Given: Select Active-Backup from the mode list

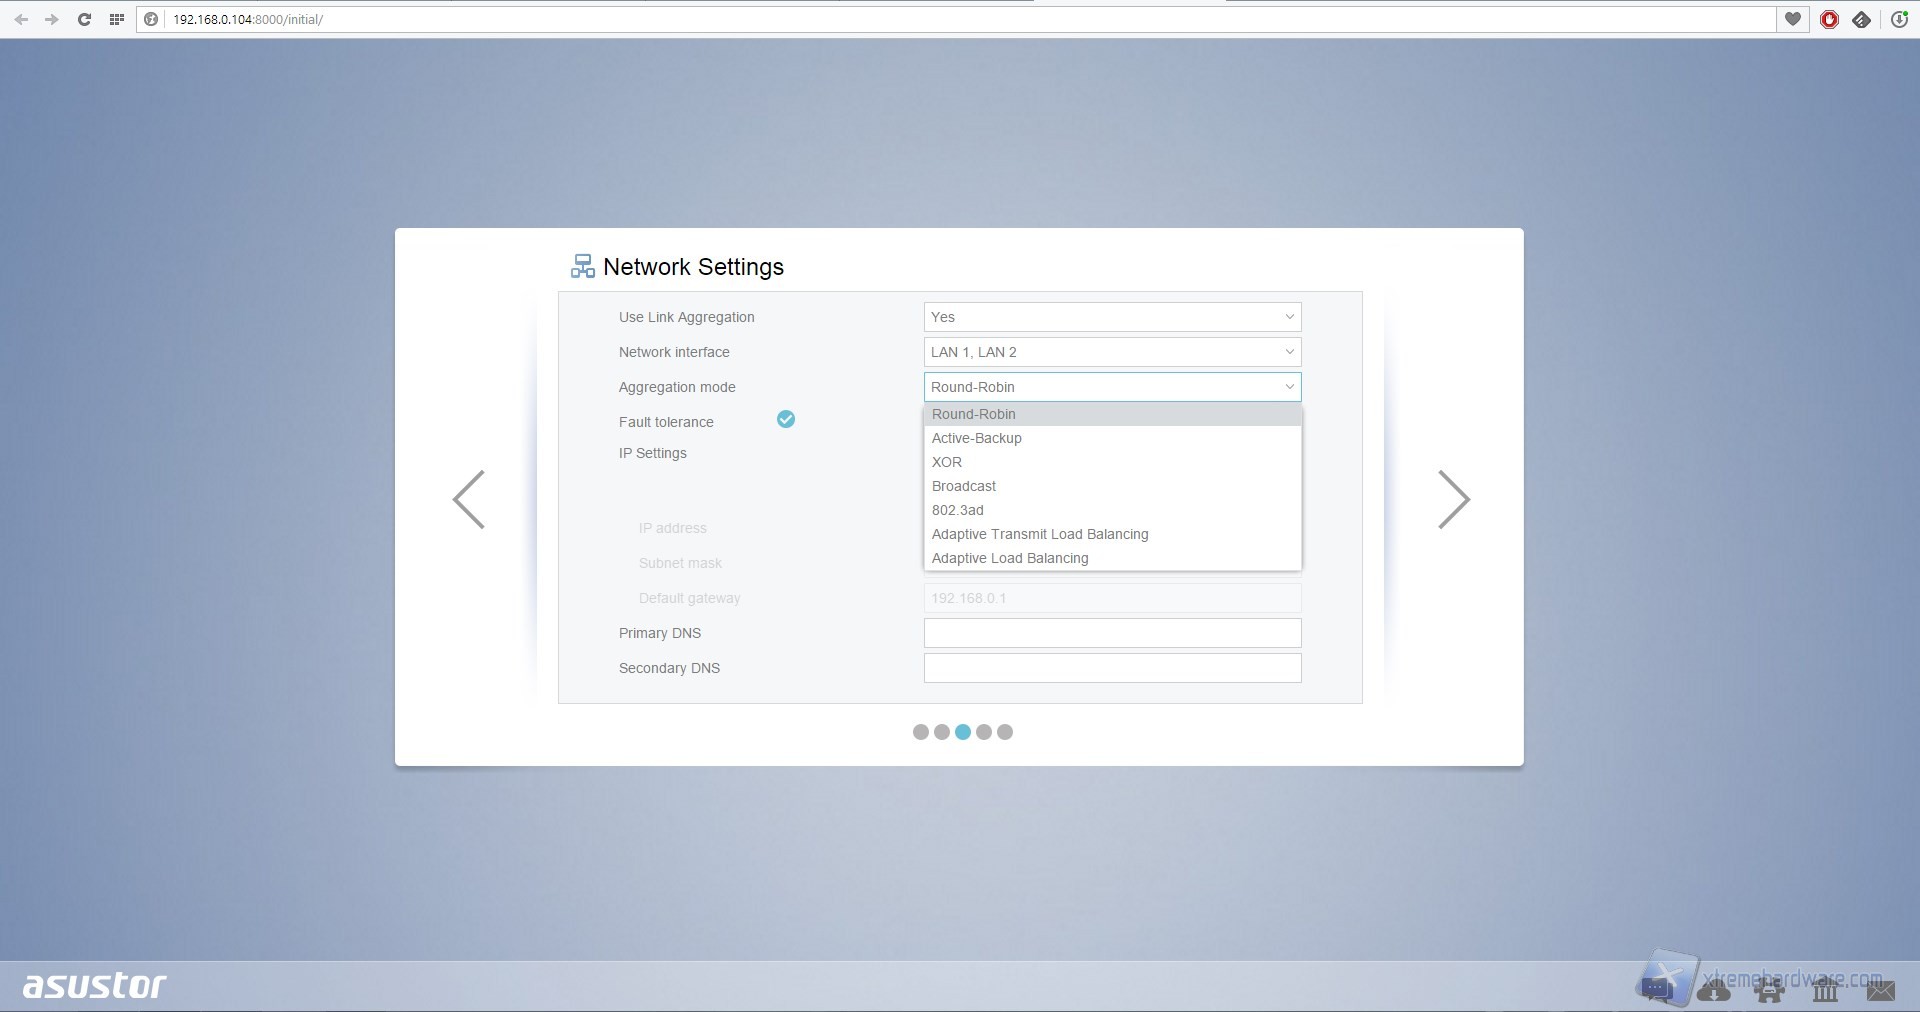Looking at the screenshot, I should coord(977,438).
